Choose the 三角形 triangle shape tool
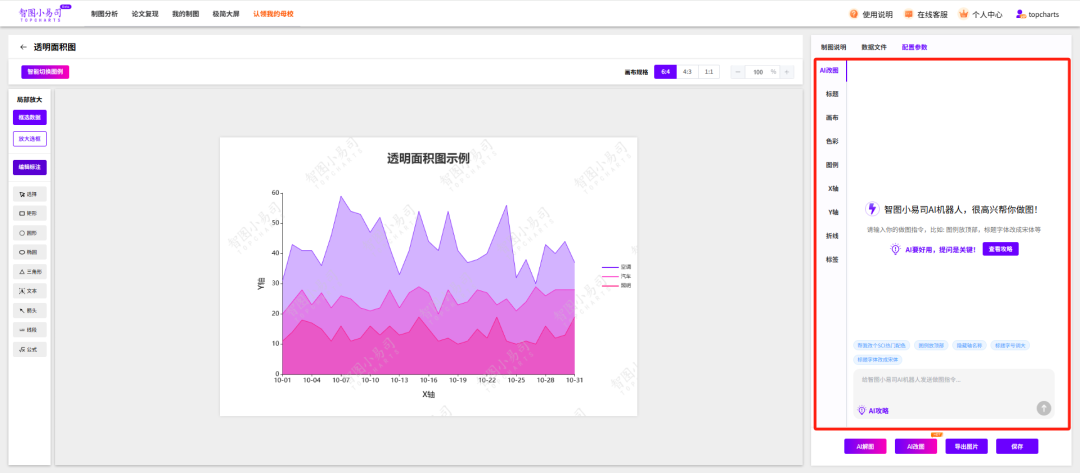Screen dimensions: 1080x473 (30, 272)
